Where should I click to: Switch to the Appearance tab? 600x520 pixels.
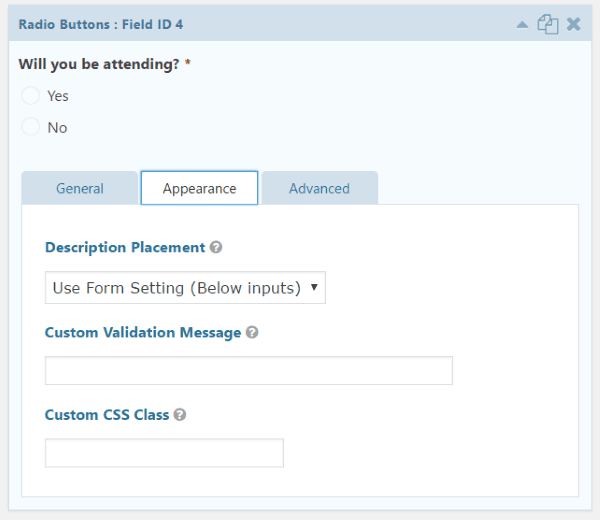[199, 188]
